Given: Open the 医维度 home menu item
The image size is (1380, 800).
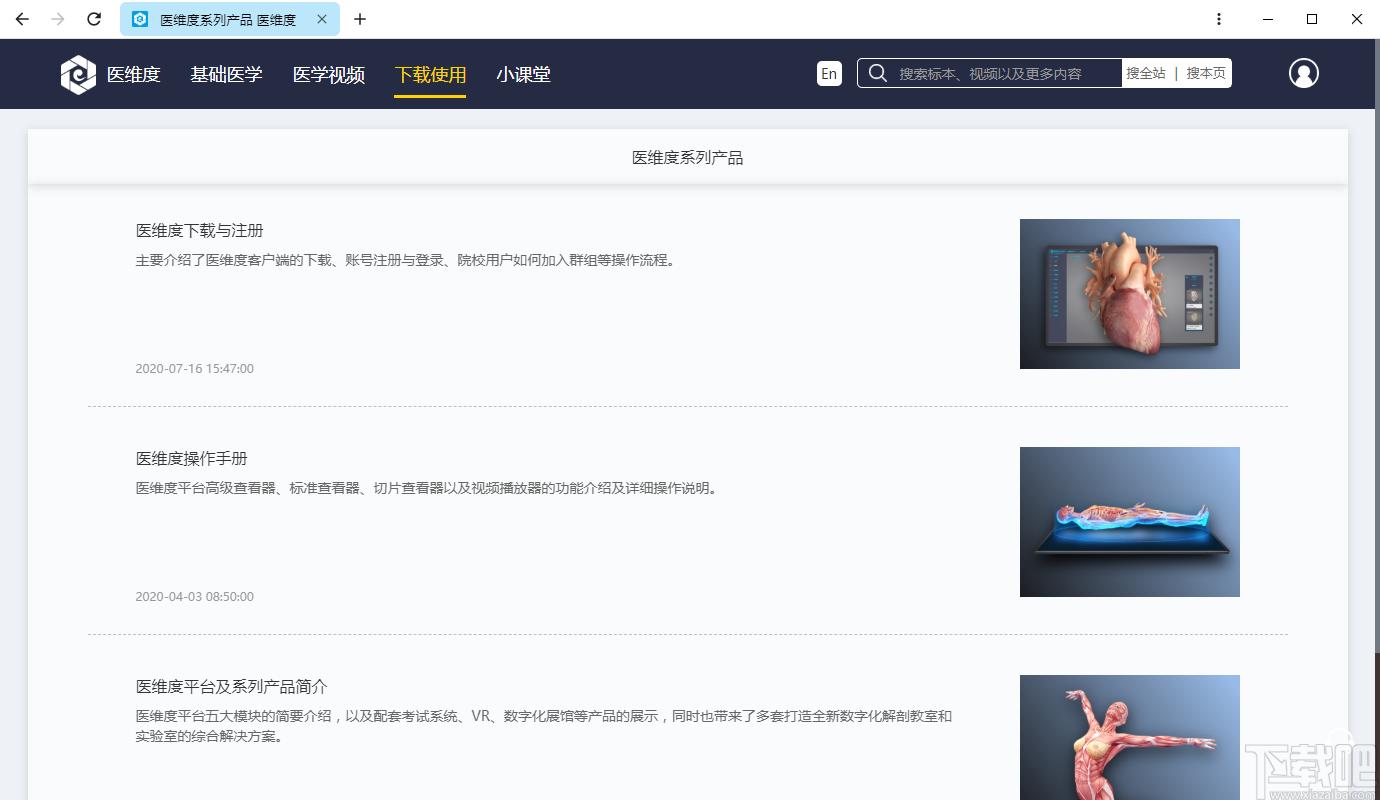Looking at the screenshot, I should tap(133, 74).
